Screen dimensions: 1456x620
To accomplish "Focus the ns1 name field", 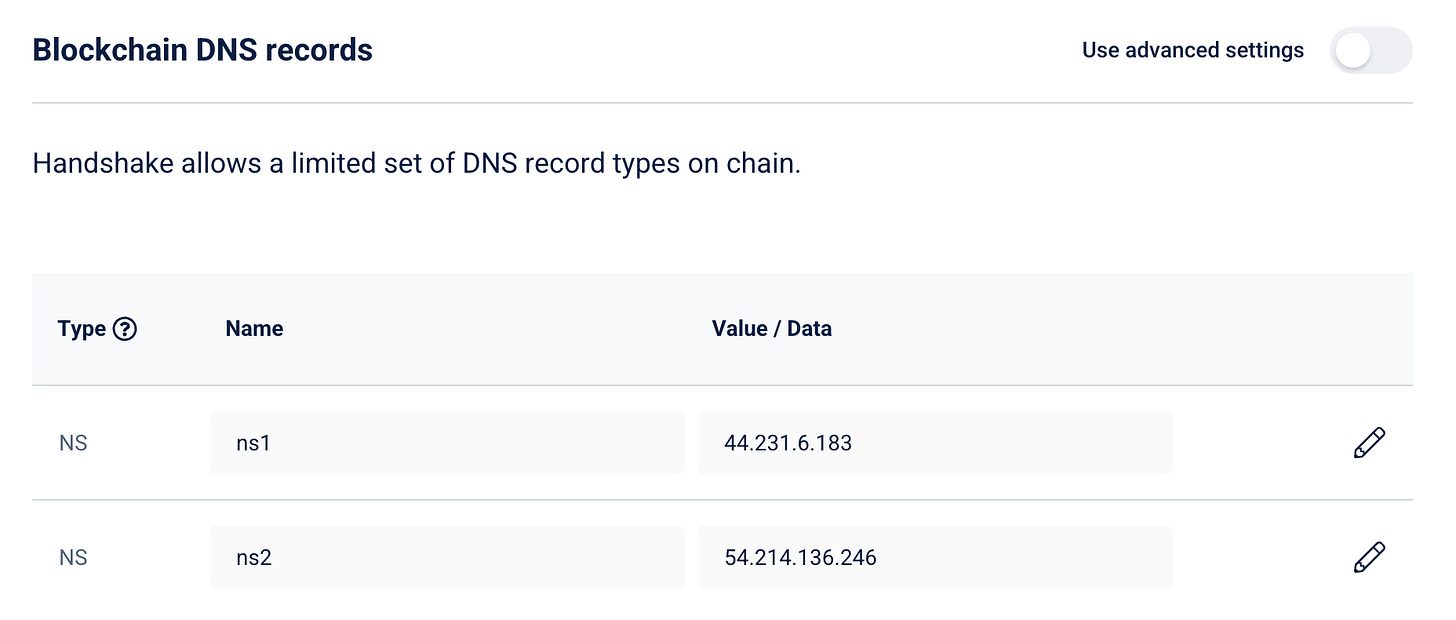I will 446,443.
